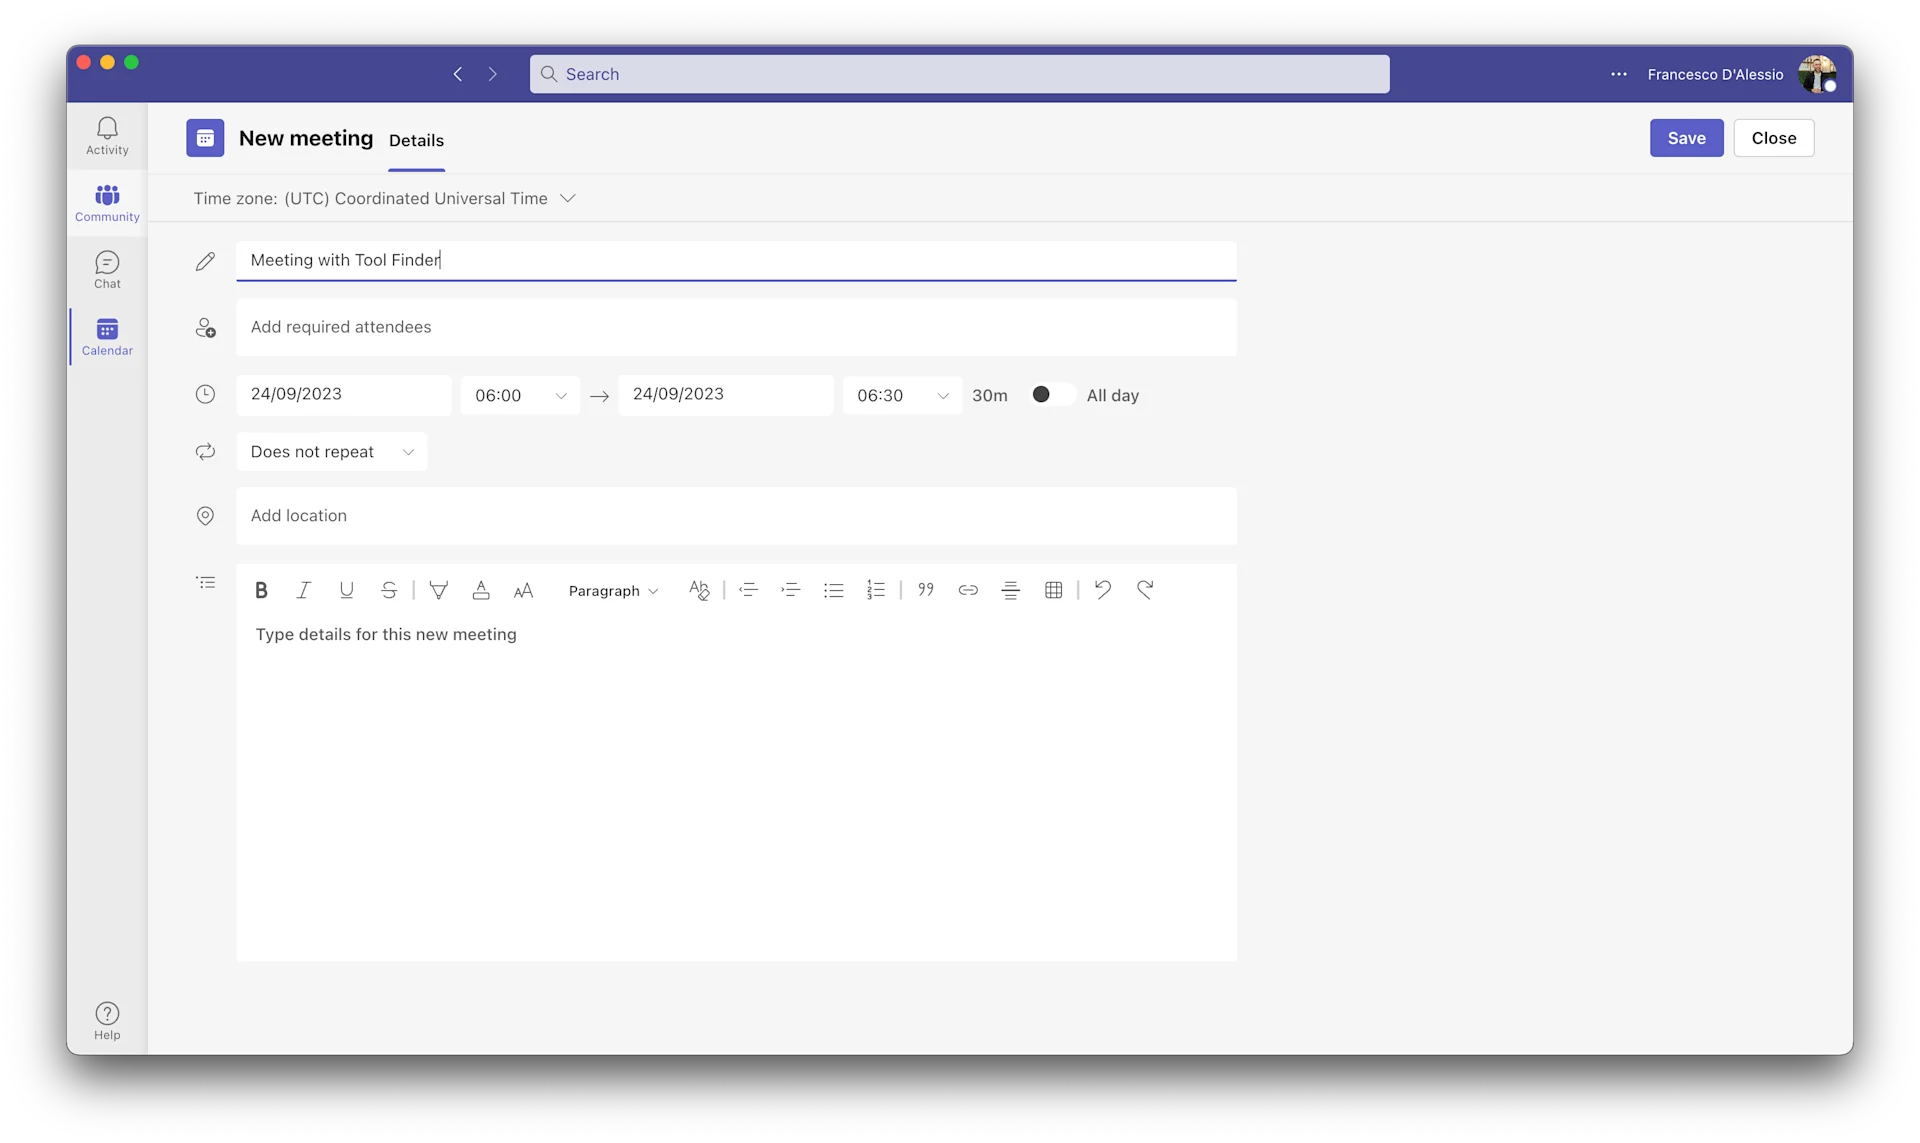This screenshot has height=1143, width=1920.
Task: Insert a table in meeting details
Action: (1053, 590)
